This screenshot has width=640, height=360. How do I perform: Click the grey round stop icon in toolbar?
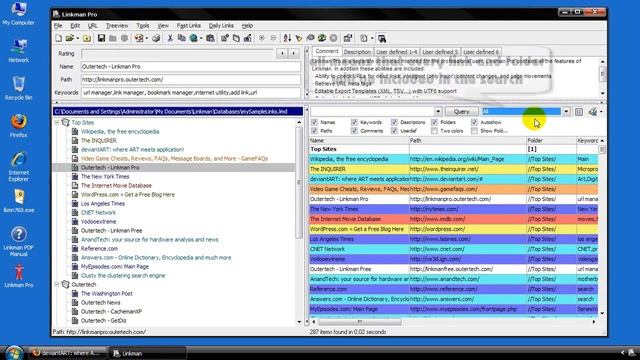333,38
